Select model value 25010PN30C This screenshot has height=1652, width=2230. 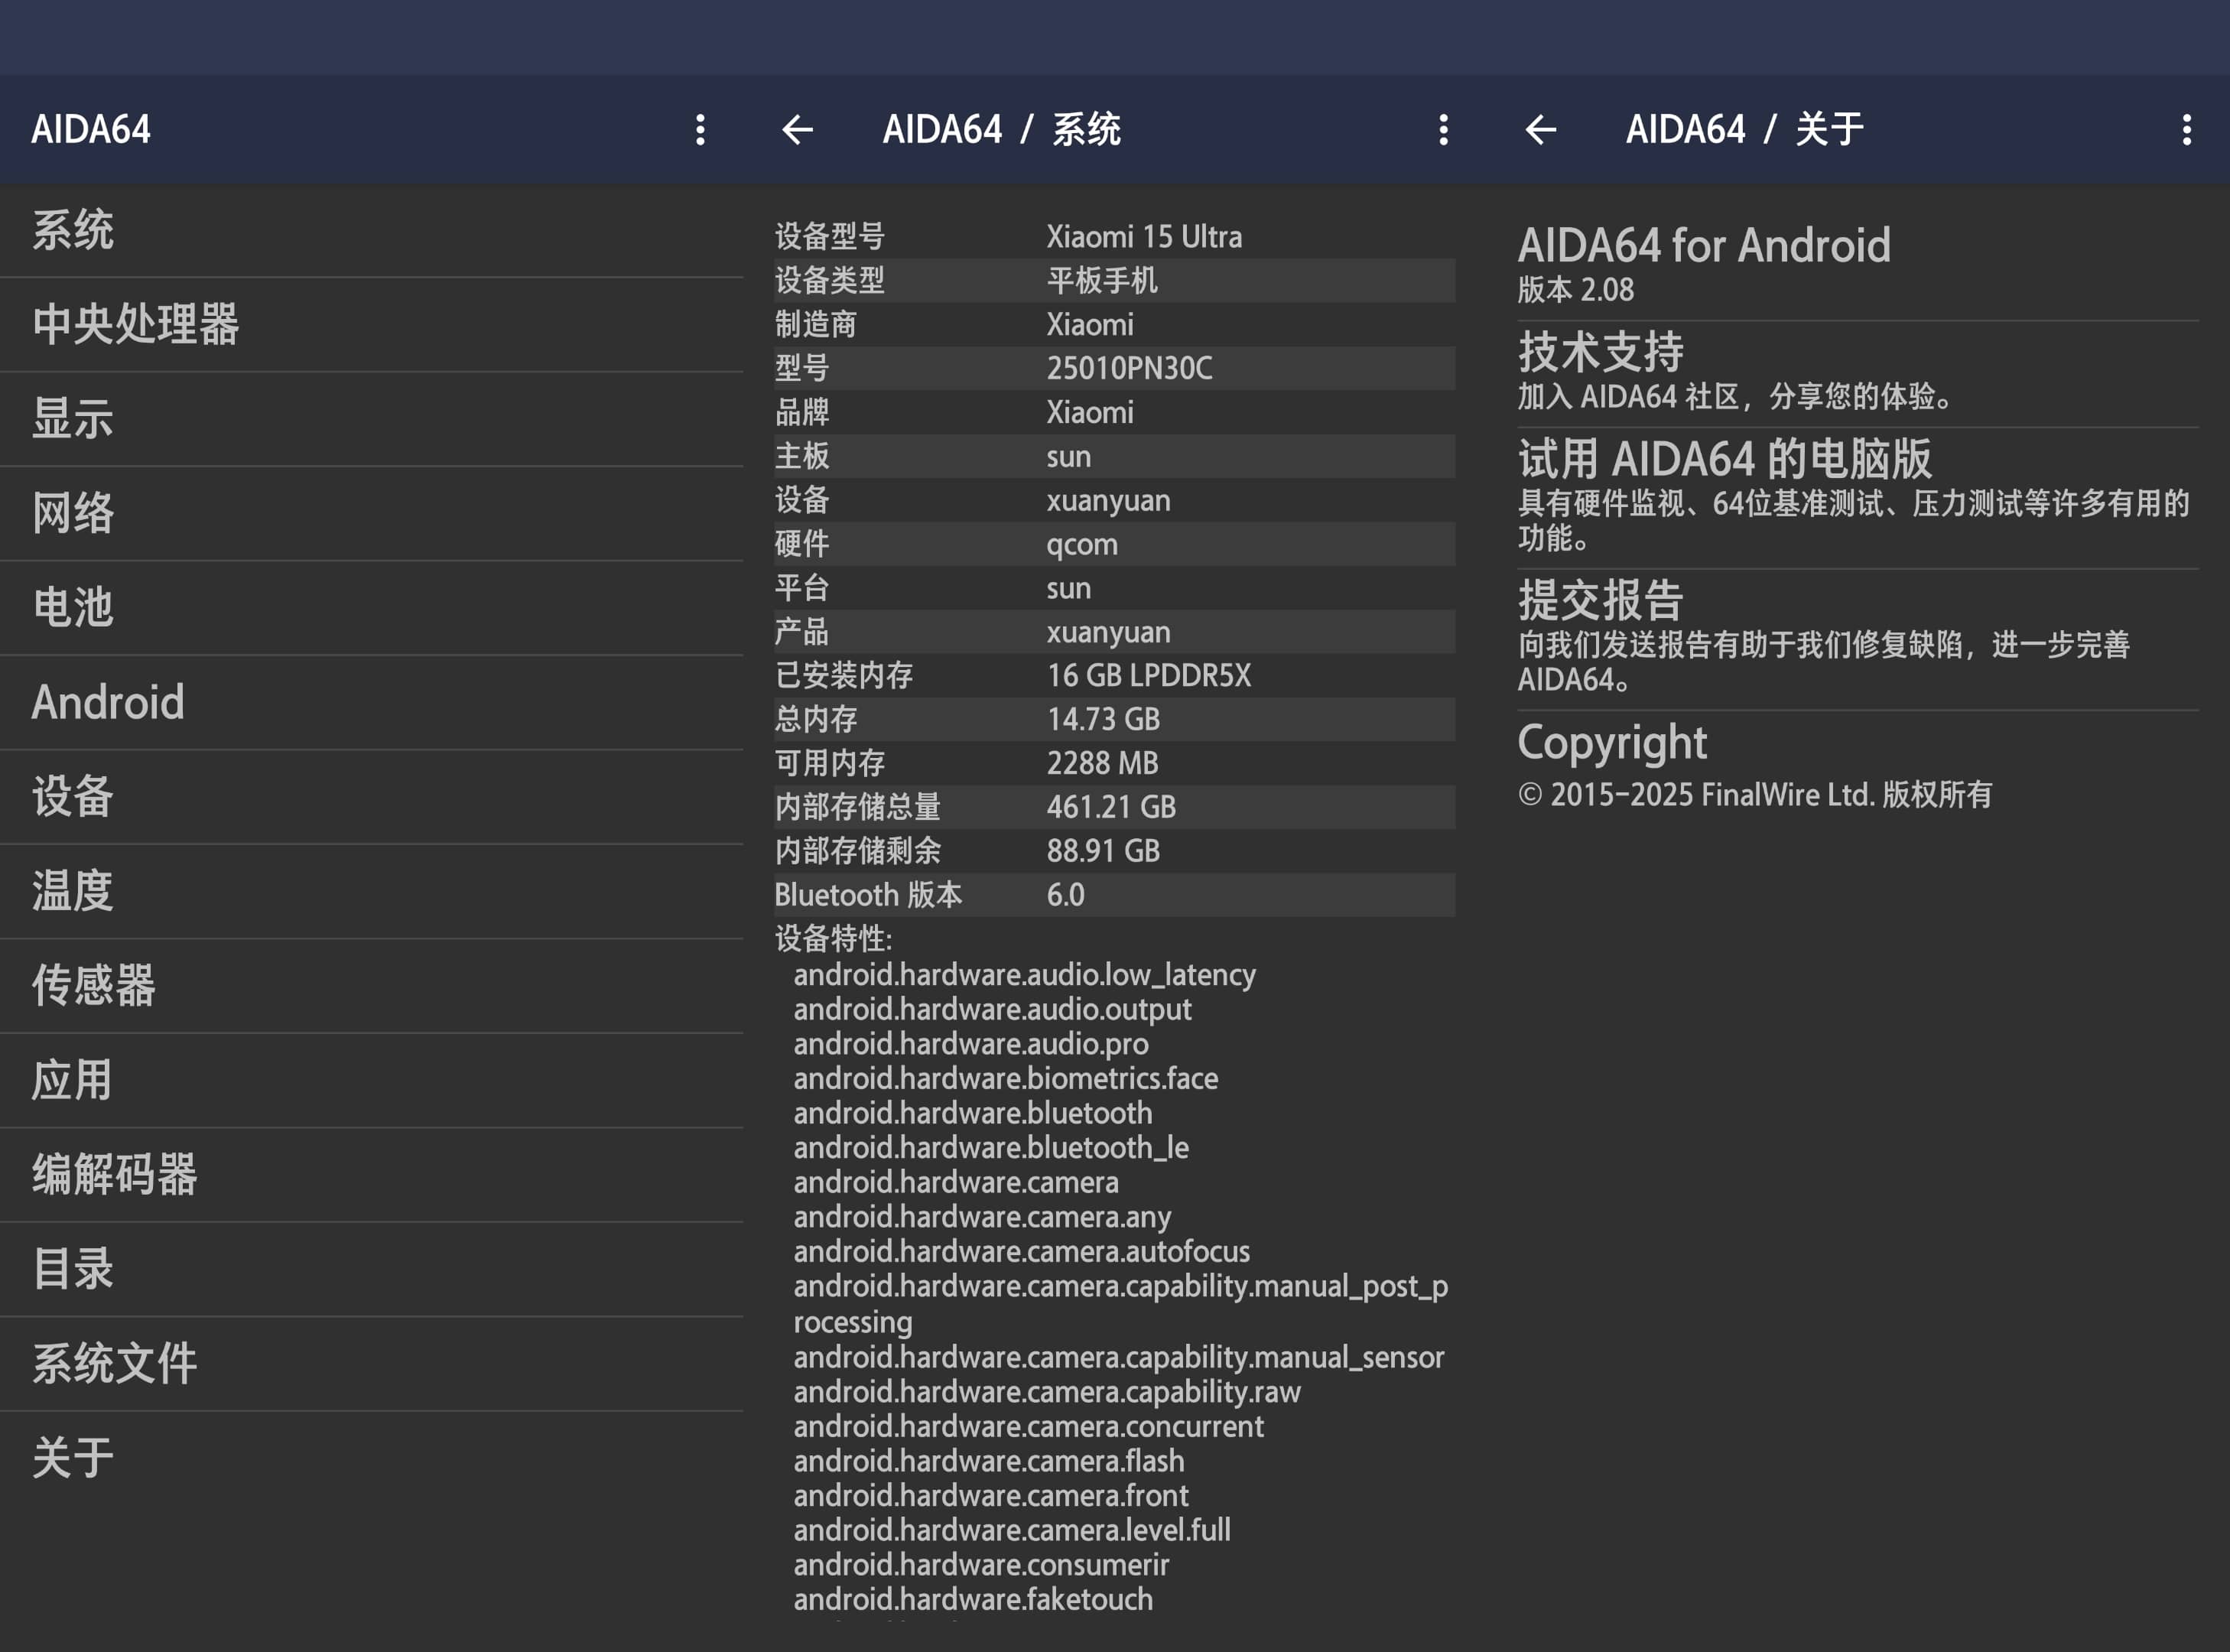click(1129, 369)
